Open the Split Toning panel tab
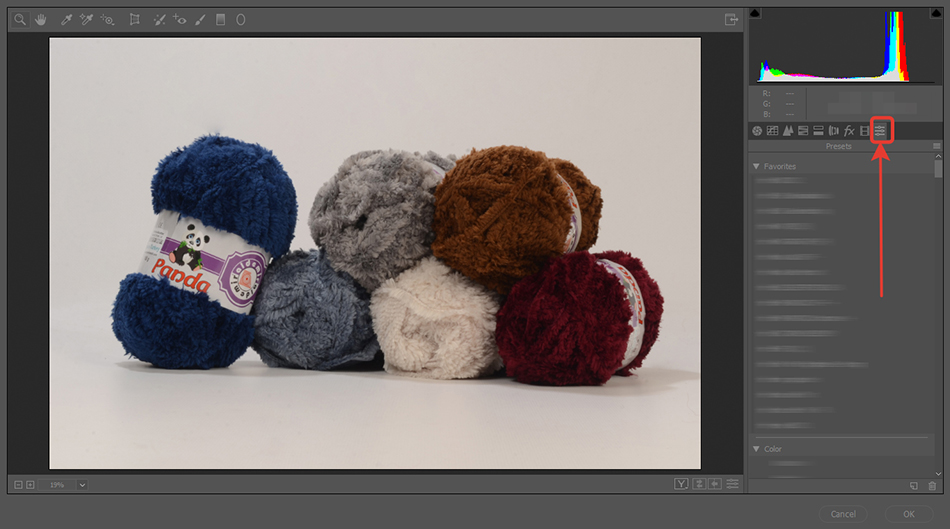The width and height of the screenshot is (950, 529). [x=818, y=130]
